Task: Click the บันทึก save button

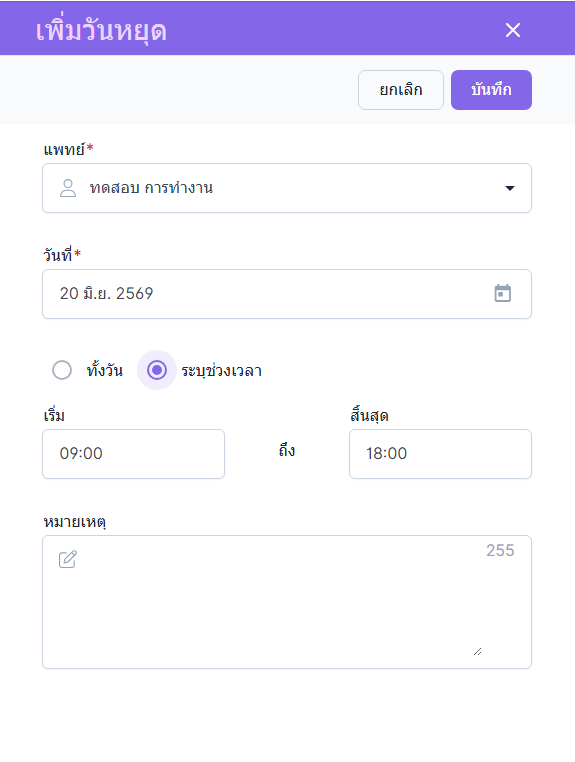Action: point(491,90)
